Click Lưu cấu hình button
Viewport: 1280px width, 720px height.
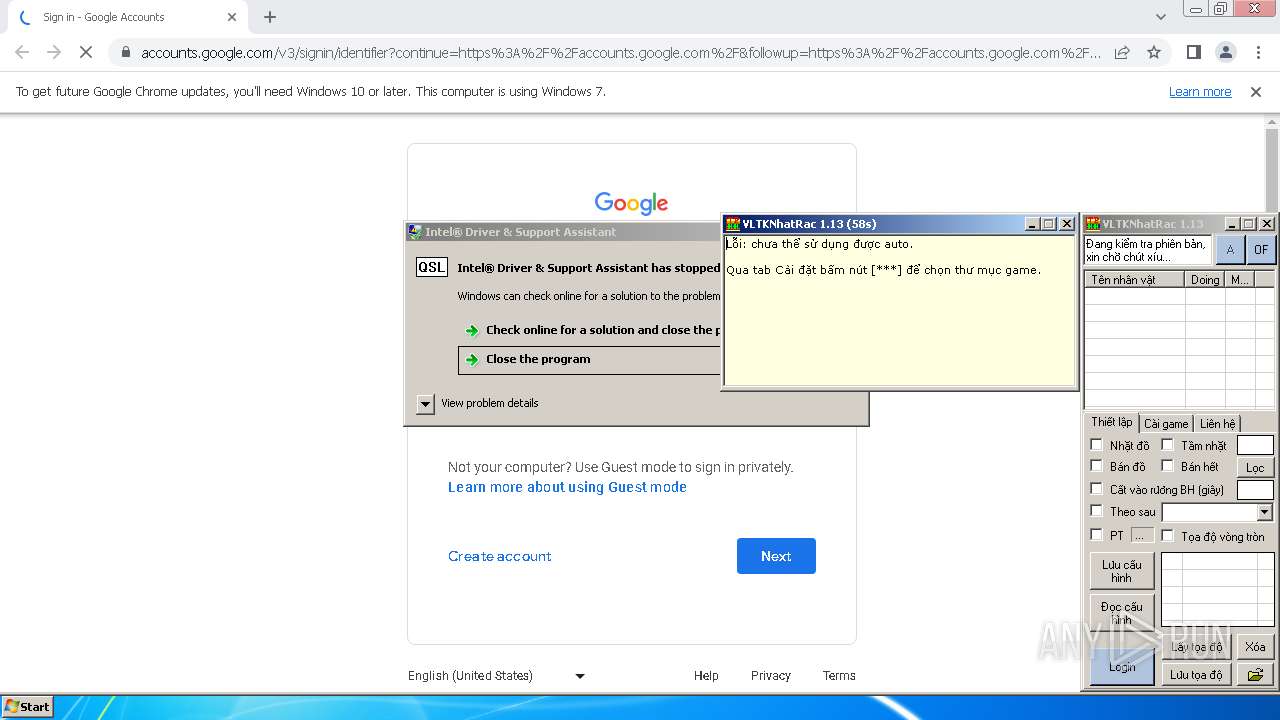(x=1122, y=571)
